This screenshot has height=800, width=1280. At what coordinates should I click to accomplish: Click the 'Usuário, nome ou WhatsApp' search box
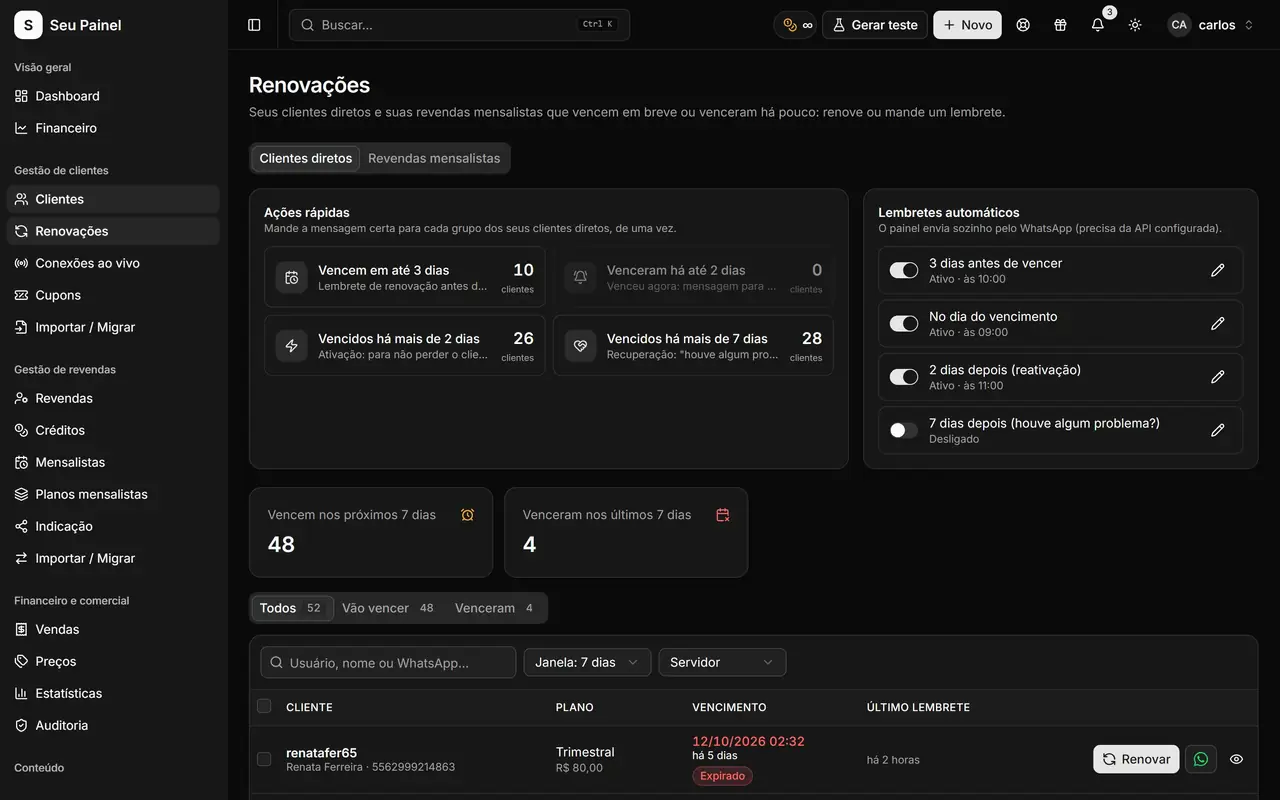click(388, 662)
